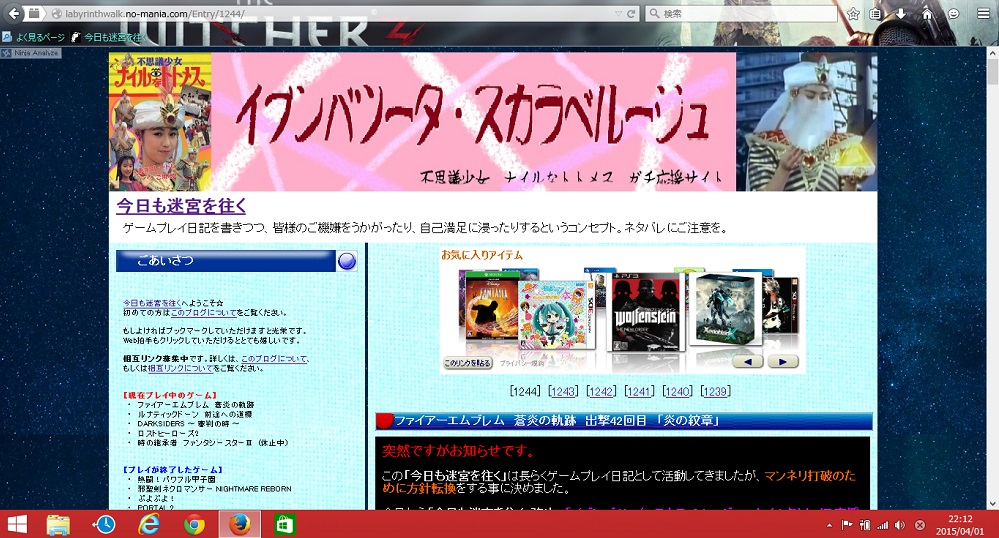Click the ナイルなトトメス poster image
The height and width of the screenshot is (538, 999).
point(160,122)
